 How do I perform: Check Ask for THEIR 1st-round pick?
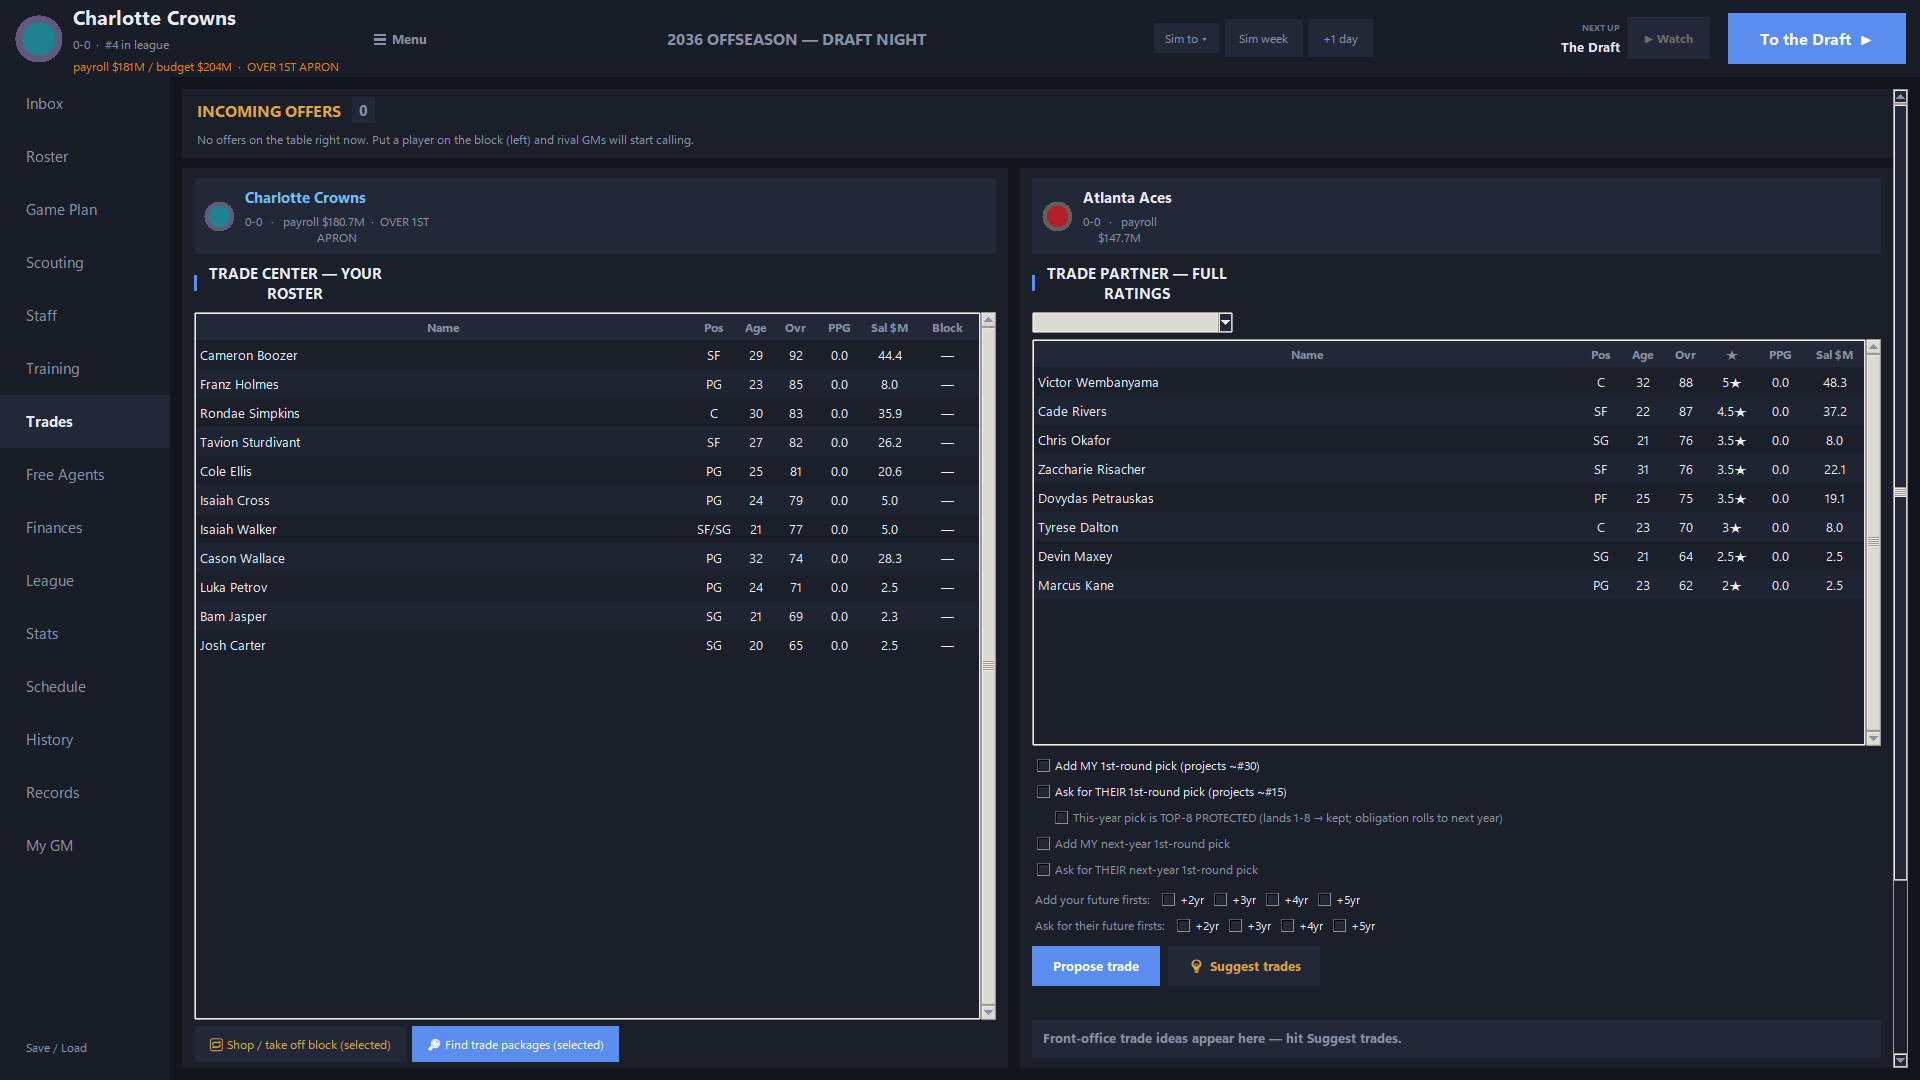[x=1043, y=792]
